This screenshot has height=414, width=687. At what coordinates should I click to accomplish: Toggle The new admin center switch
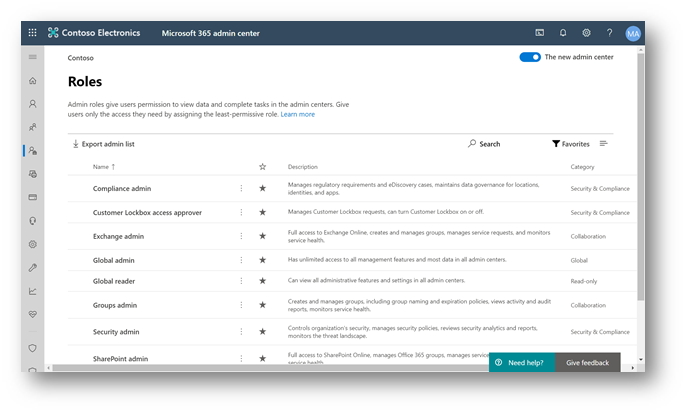[x=530, y=57]
